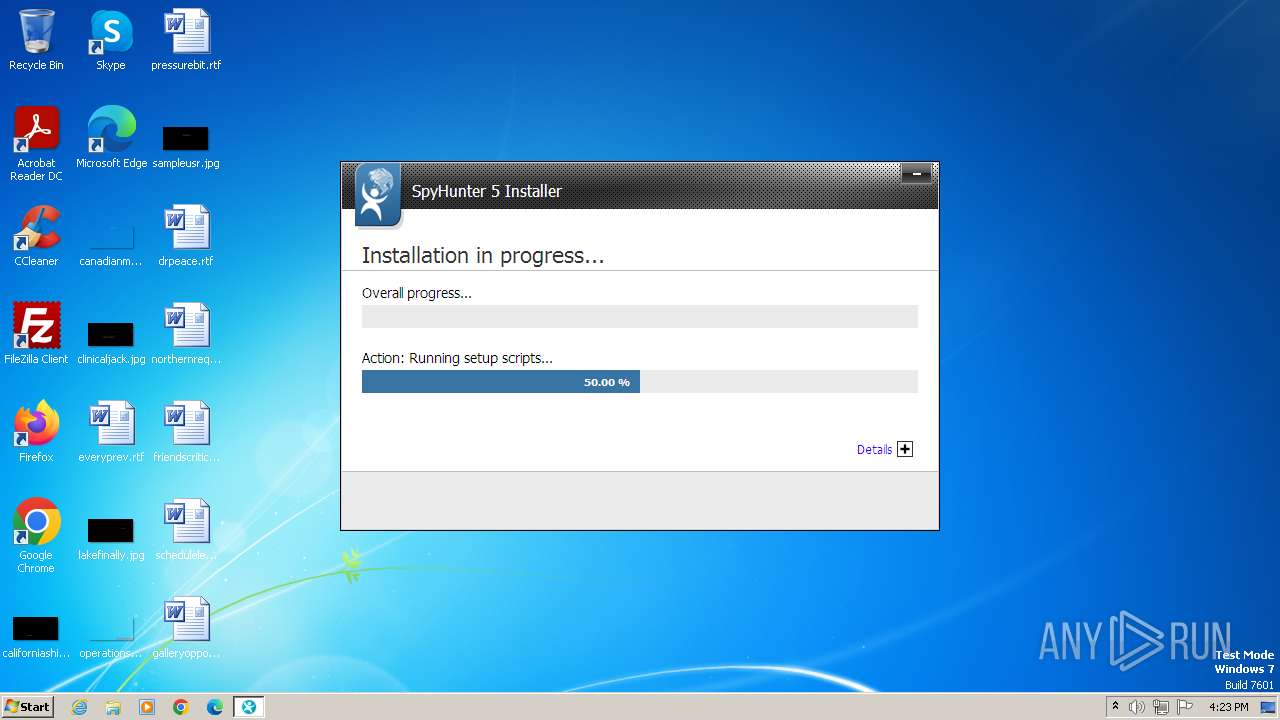Click the SpyHunter logo in installer header
Viewport: 1280px width, 720px height.
[x=378, y=195]
